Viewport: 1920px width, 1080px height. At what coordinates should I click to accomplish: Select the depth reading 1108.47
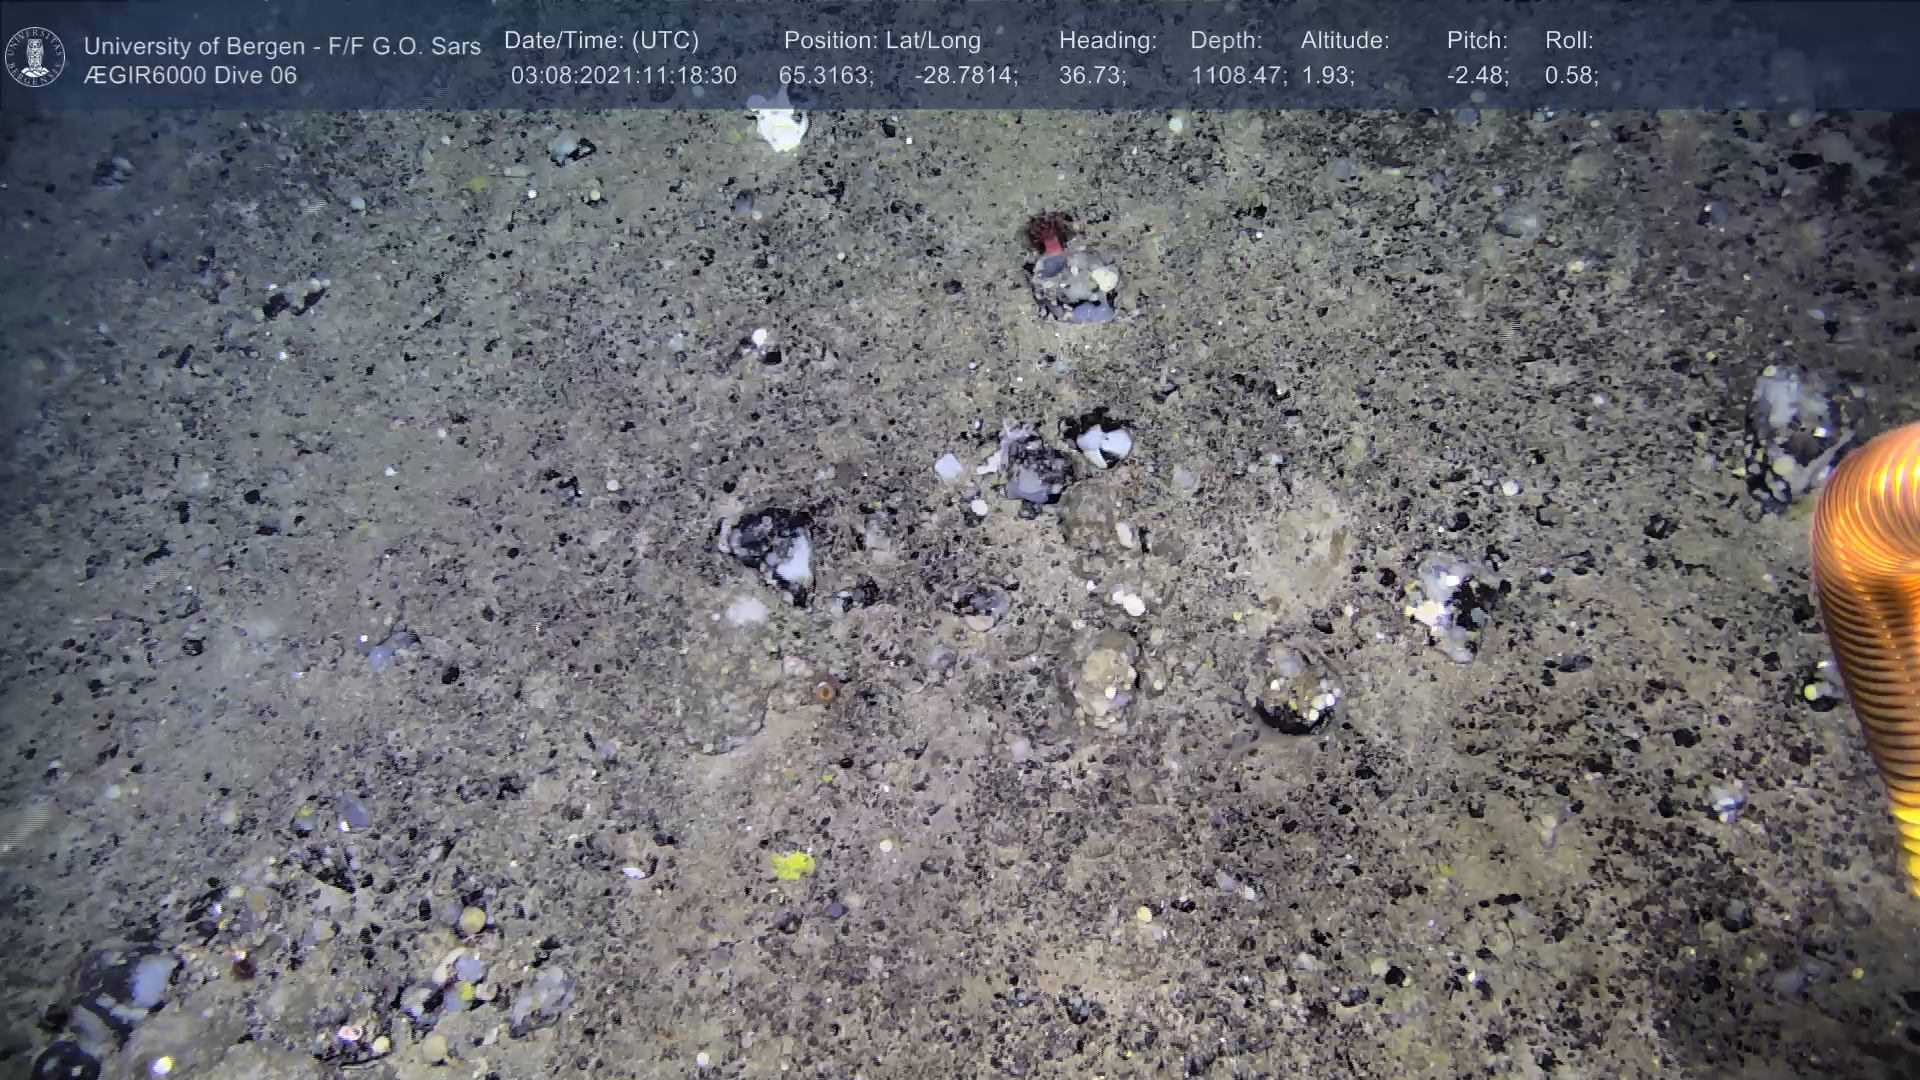point(1237,76)
